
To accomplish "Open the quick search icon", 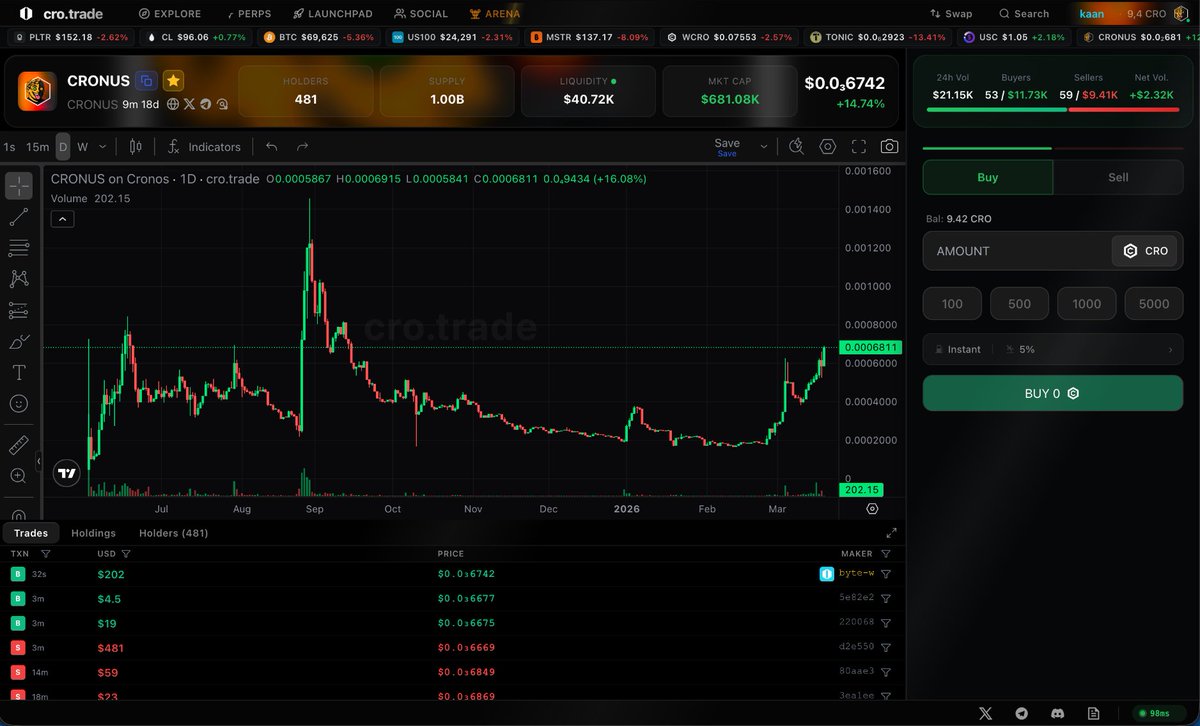I will click(x=796, y=146).
